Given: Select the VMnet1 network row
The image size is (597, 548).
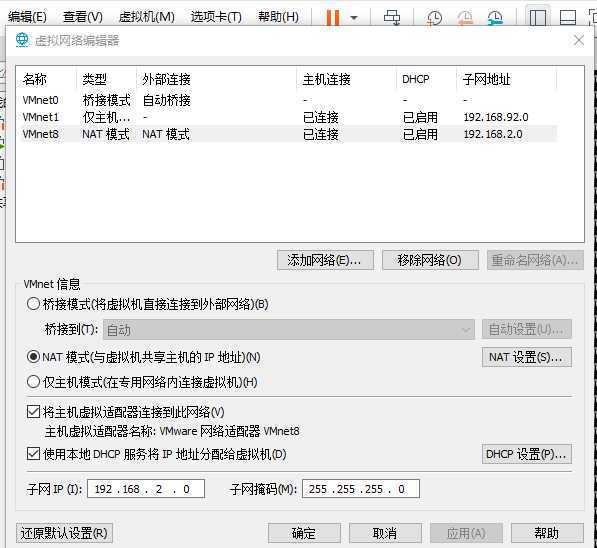Looking at the screenshot, I should click(289, 117).
